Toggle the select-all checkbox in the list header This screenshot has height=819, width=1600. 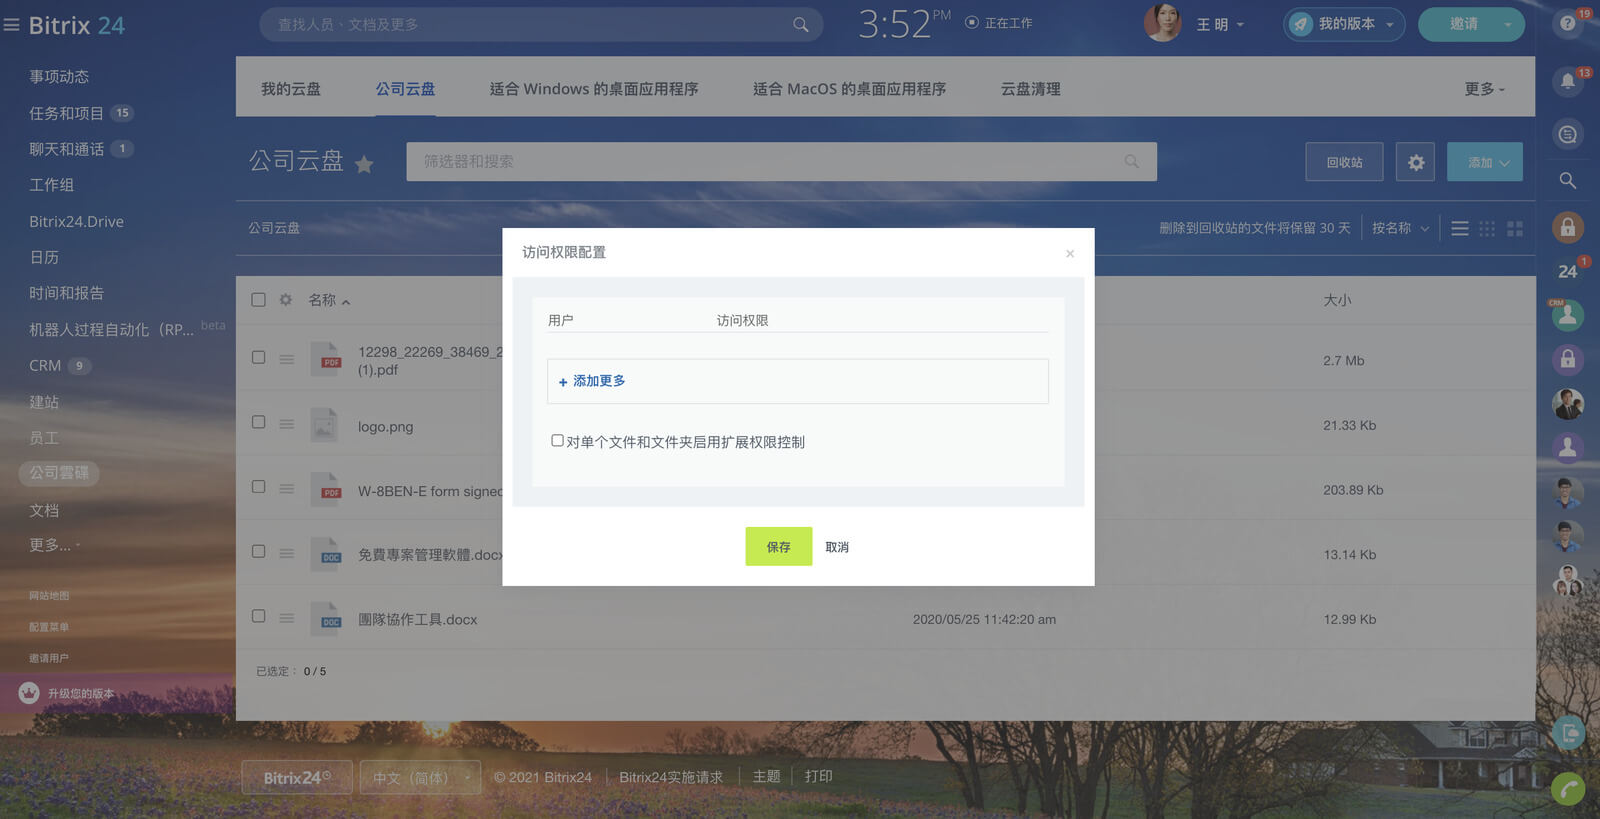[x=258, y=299]
